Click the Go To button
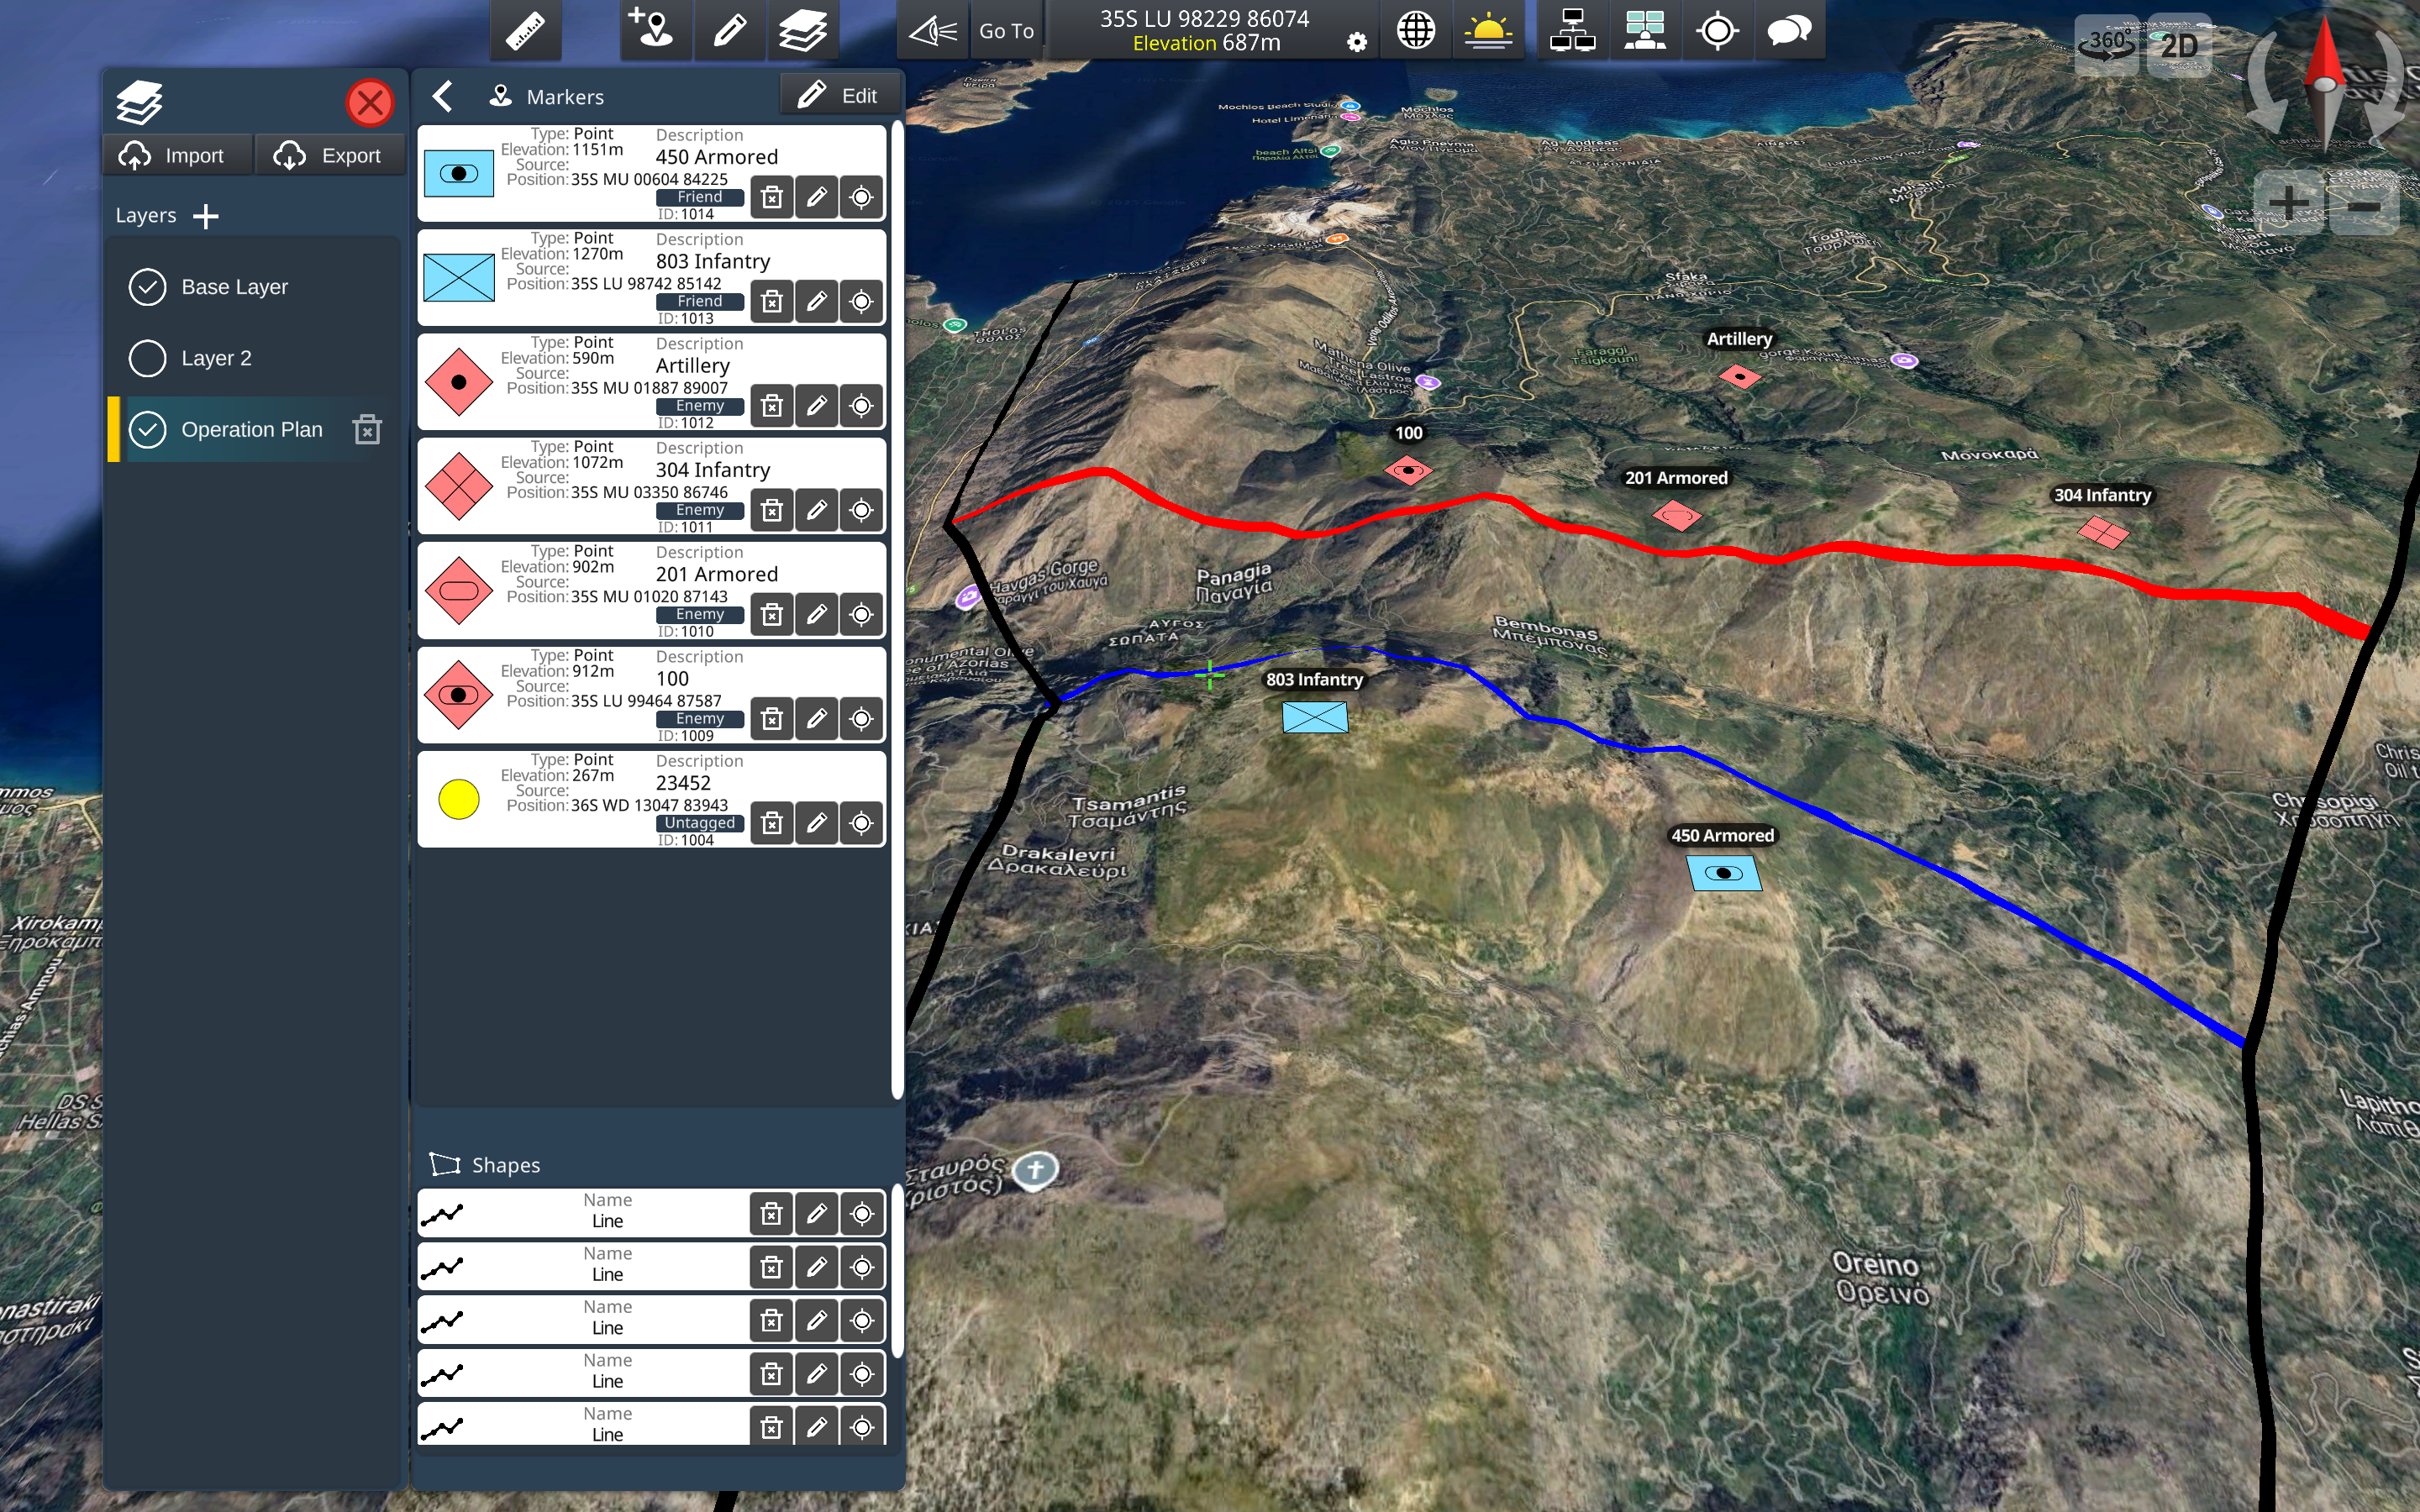Viewport: 2420px width, 1512px height. coord(1006,30)
